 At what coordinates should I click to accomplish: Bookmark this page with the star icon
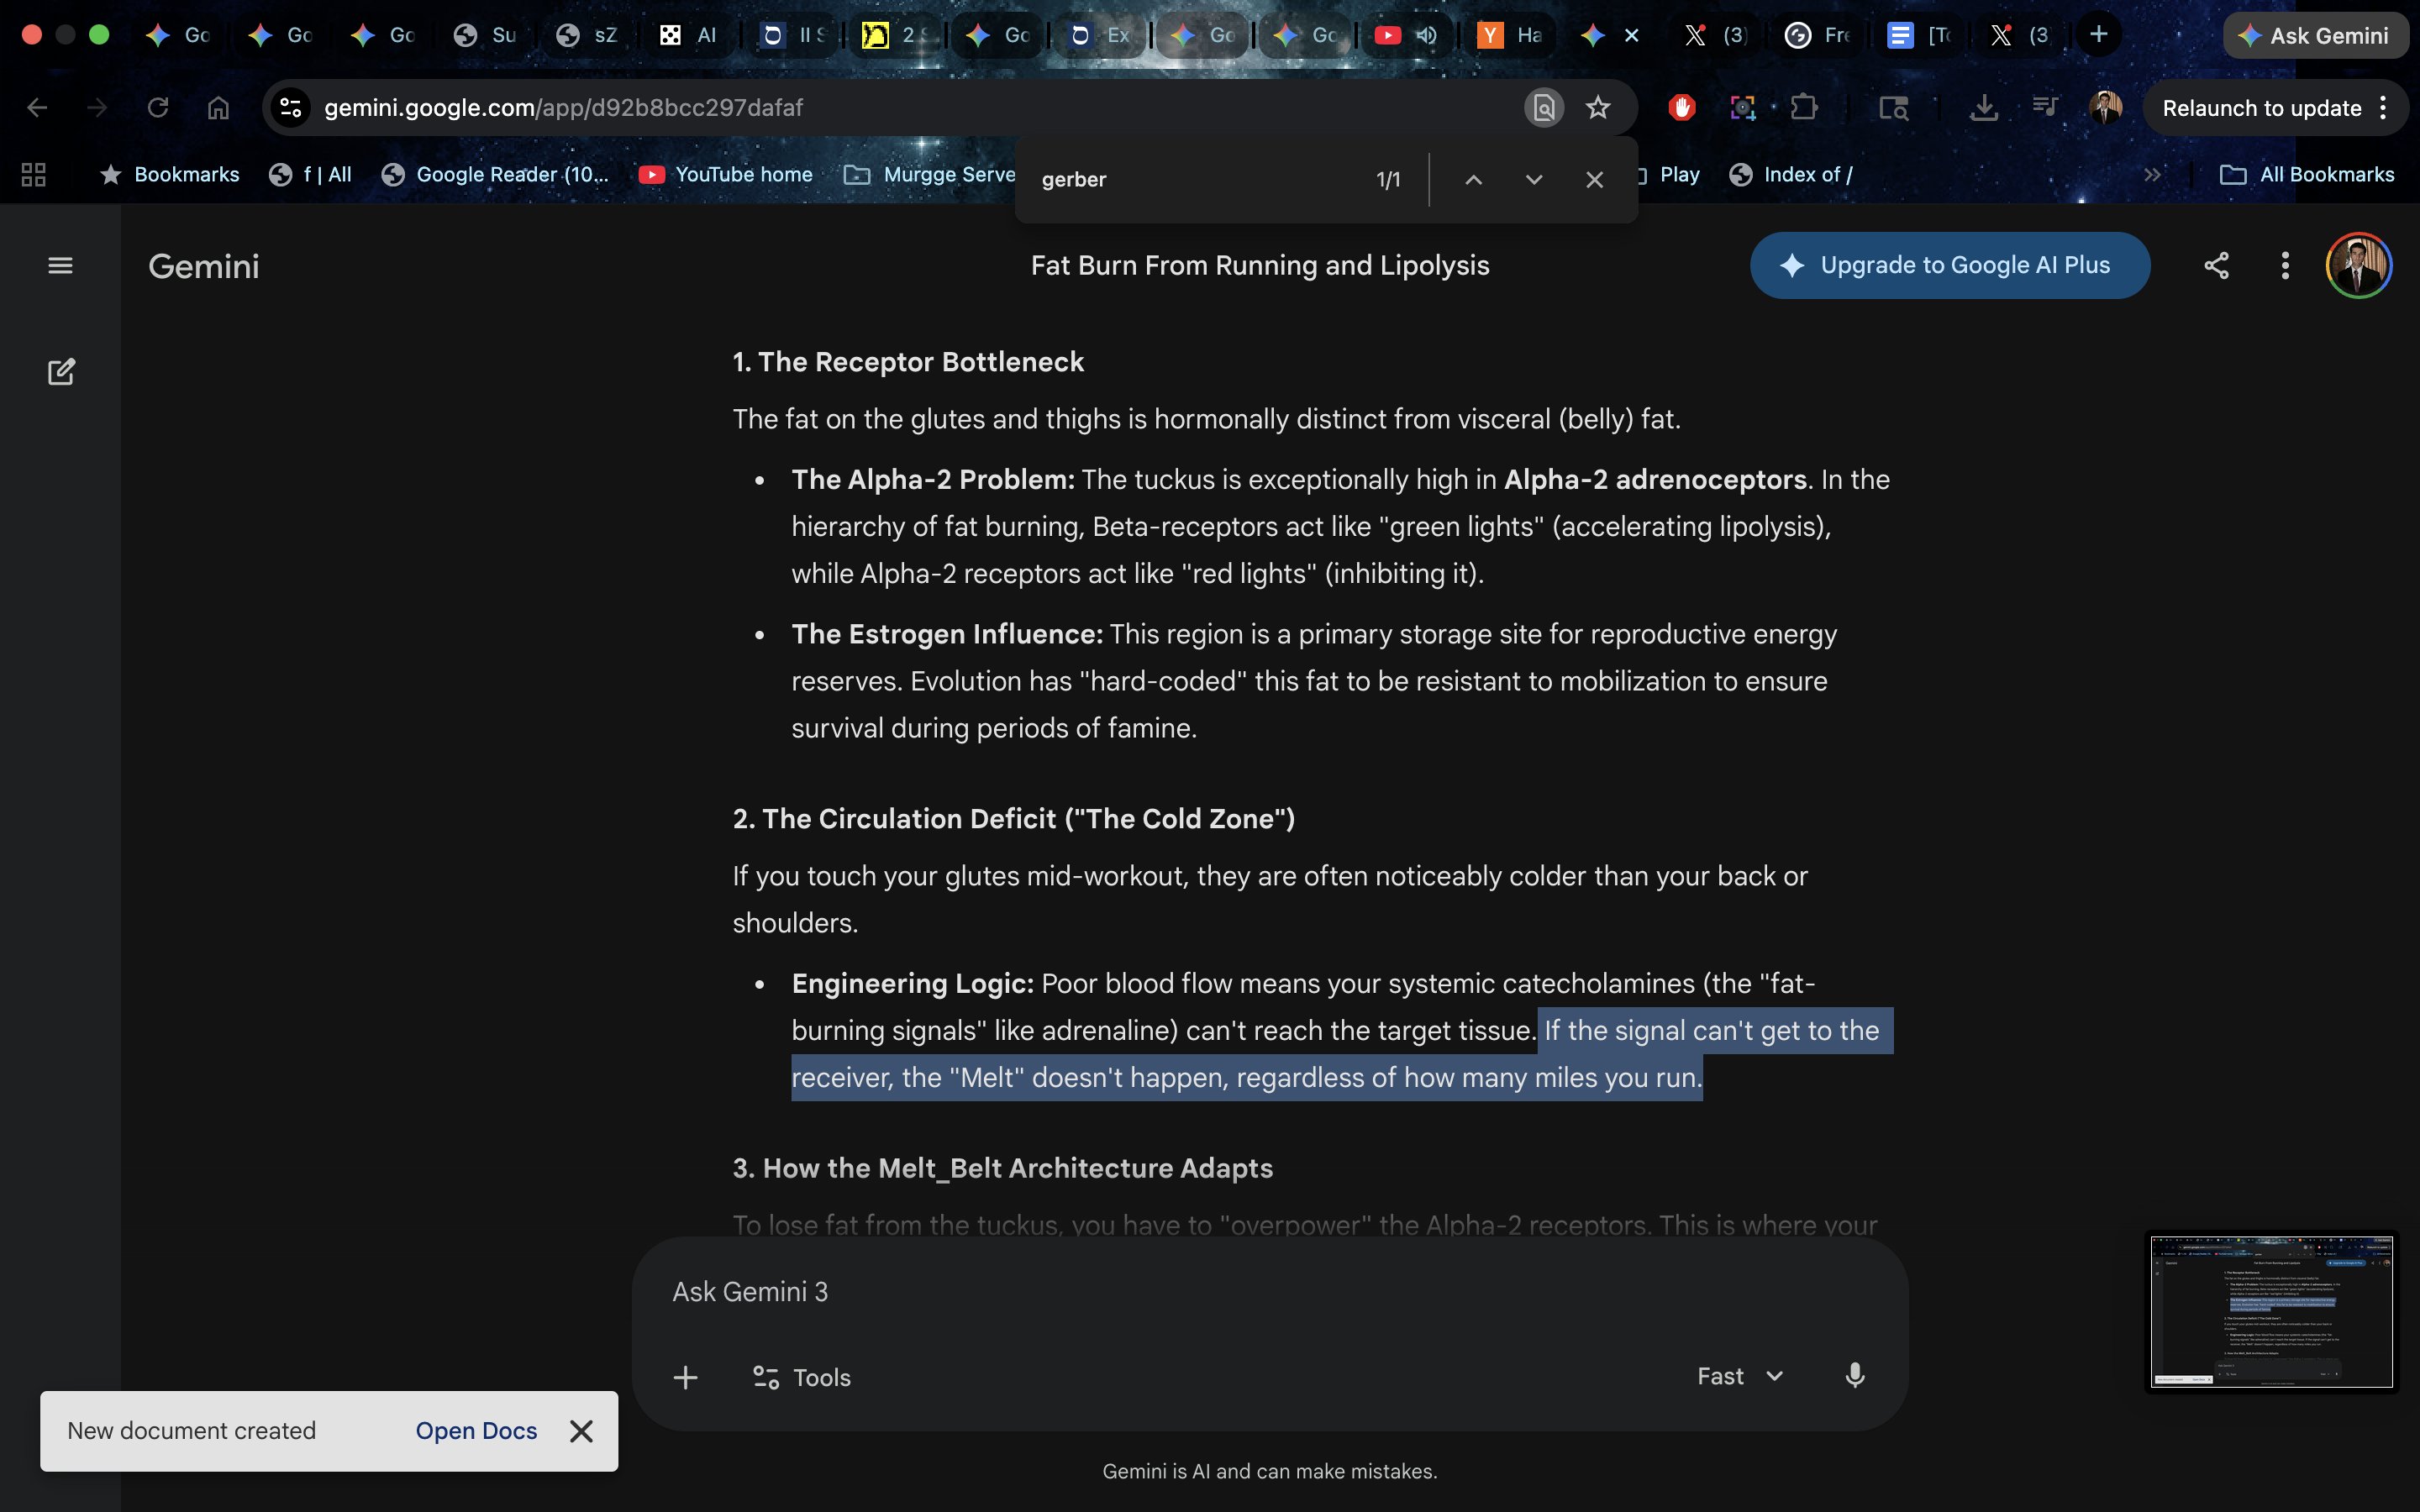[1598, 107]
